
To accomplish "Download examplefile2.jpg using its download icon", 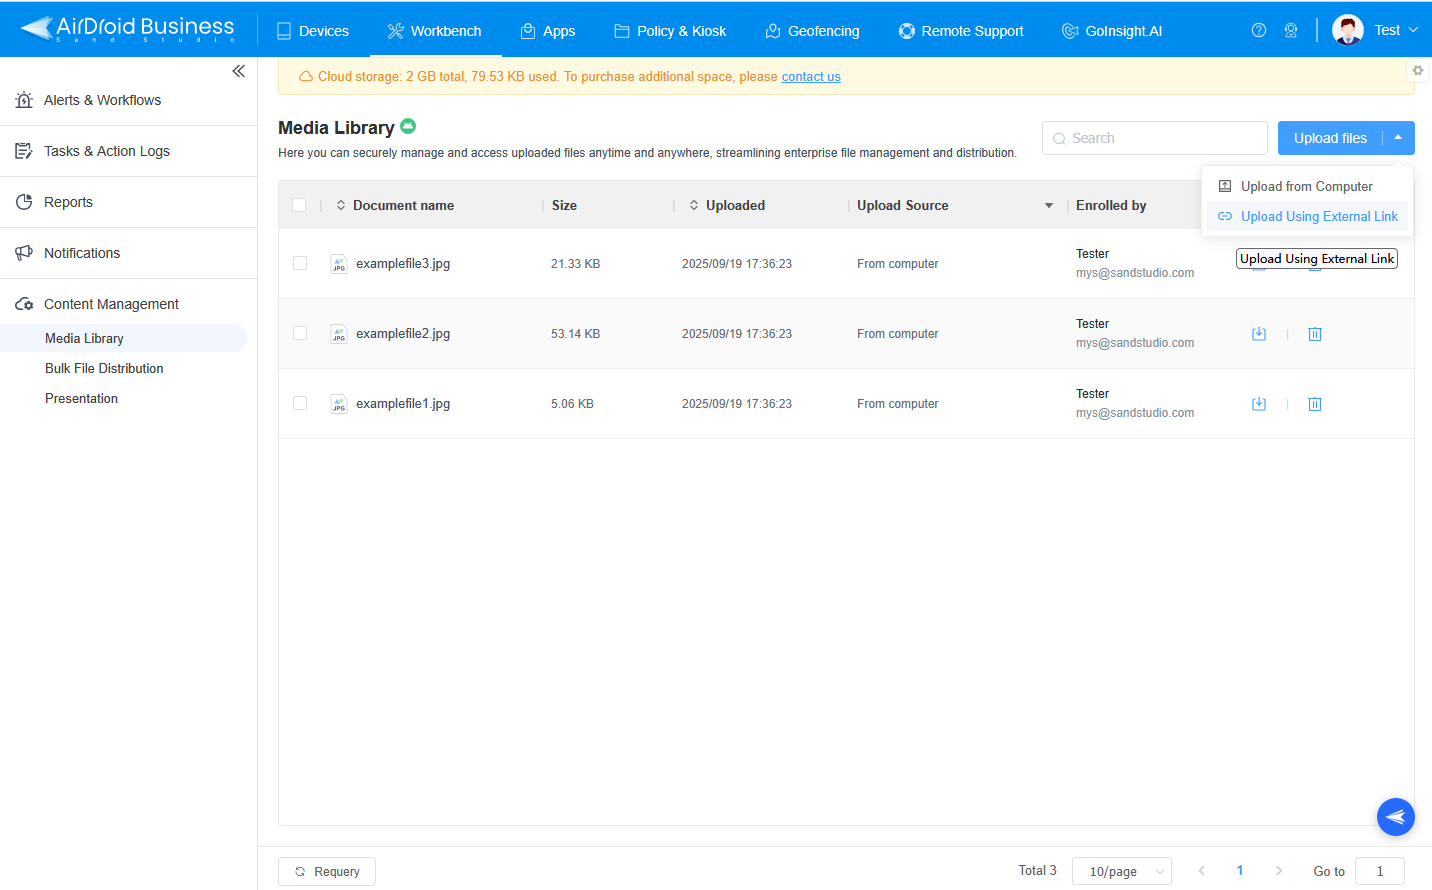I will coord(1259,333).
